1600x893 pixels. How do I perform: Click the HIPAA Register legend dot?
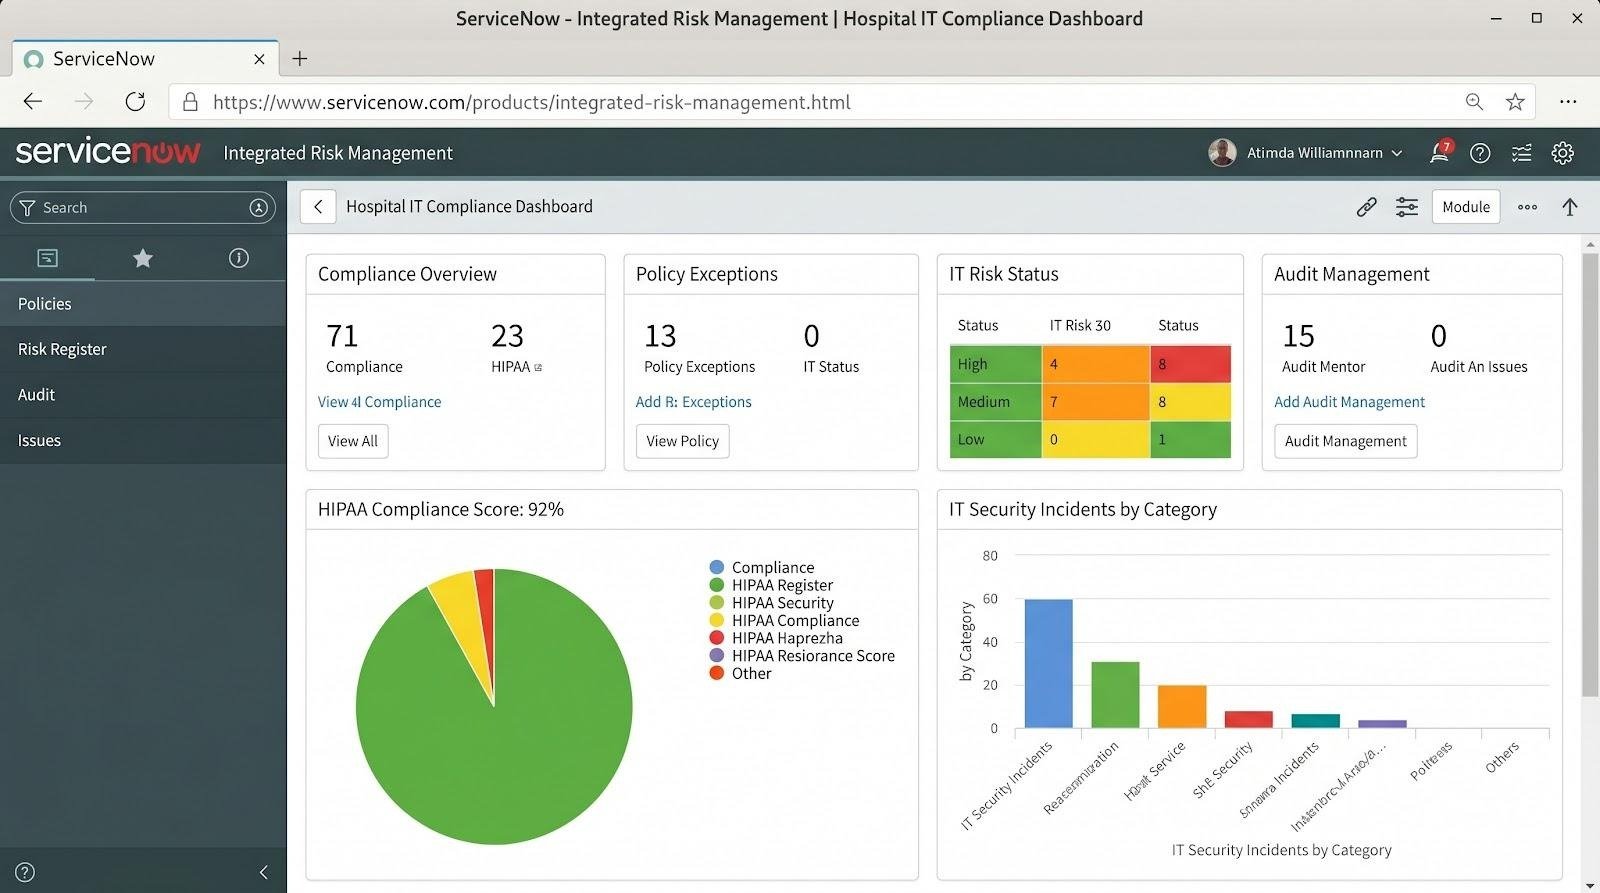tap(716, 585)
